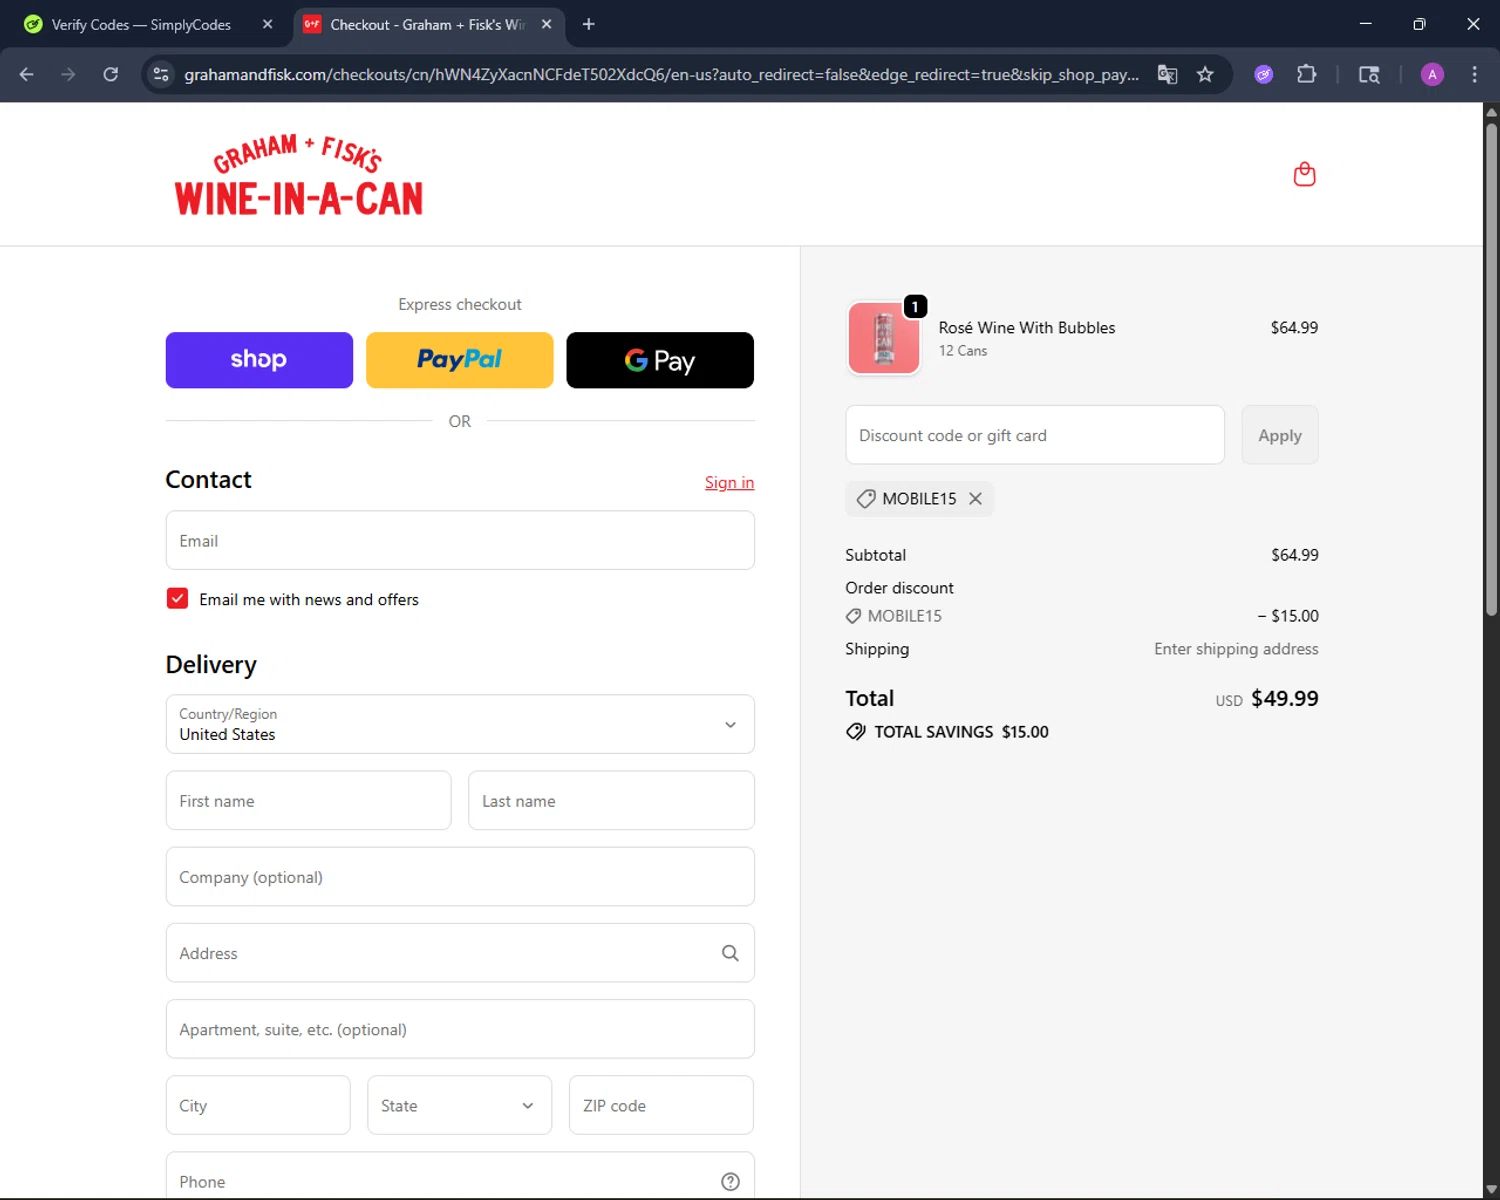Open the browser three-dot menu
Viewport: 1500px width, 1200px height.
tap(1474, 74)
